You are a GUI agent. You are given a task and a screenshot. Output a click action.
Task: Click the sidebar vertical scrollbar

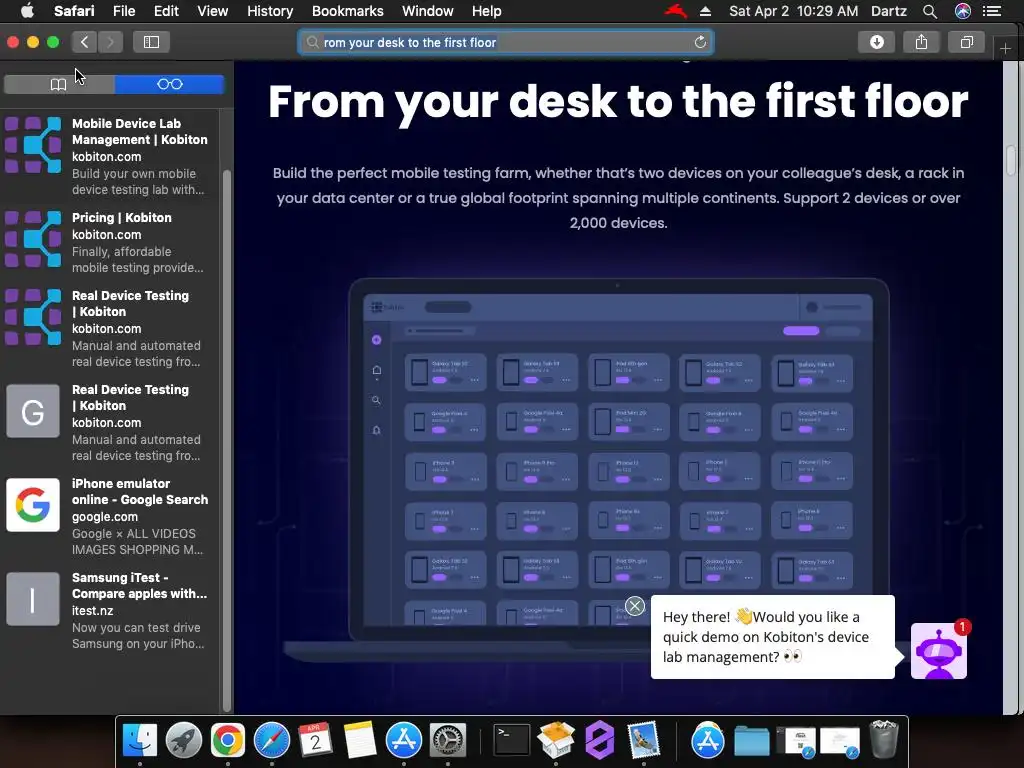tap(227, 441)
